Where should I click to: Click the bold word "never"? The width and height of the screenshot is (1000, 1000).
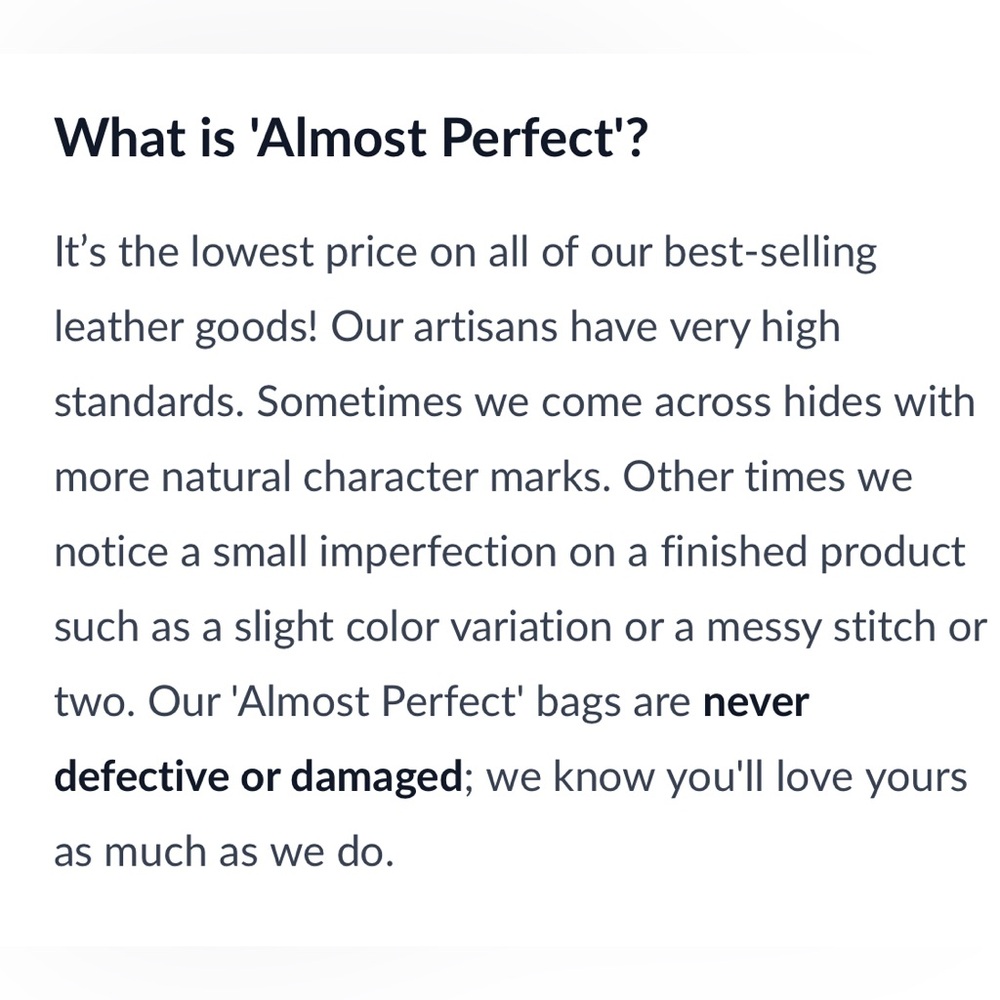755,703
